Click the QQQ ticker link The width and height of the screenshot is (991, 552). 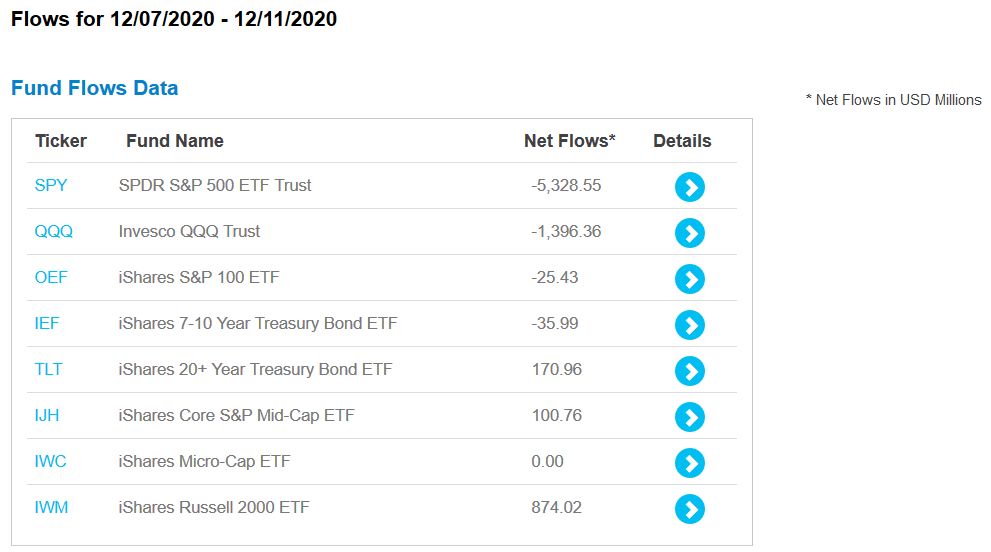point(54,231)
